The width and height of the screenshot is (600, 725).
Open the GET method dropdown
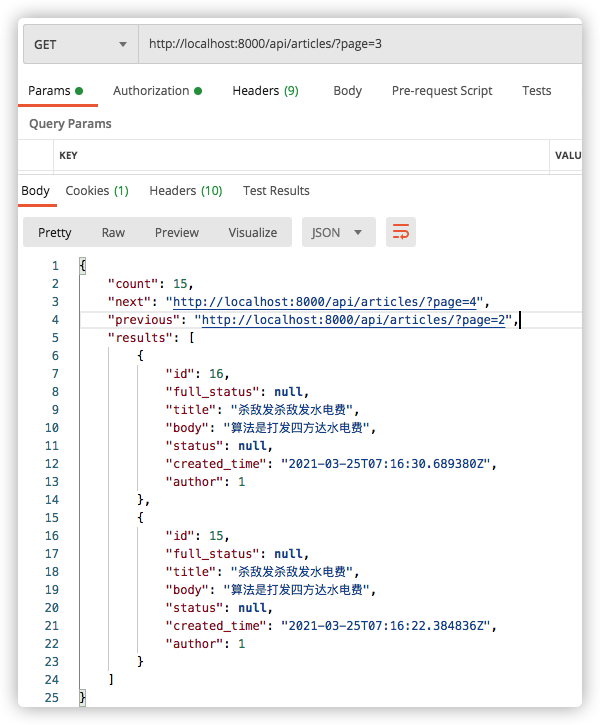pyautogui.click(x=80, y=44)
